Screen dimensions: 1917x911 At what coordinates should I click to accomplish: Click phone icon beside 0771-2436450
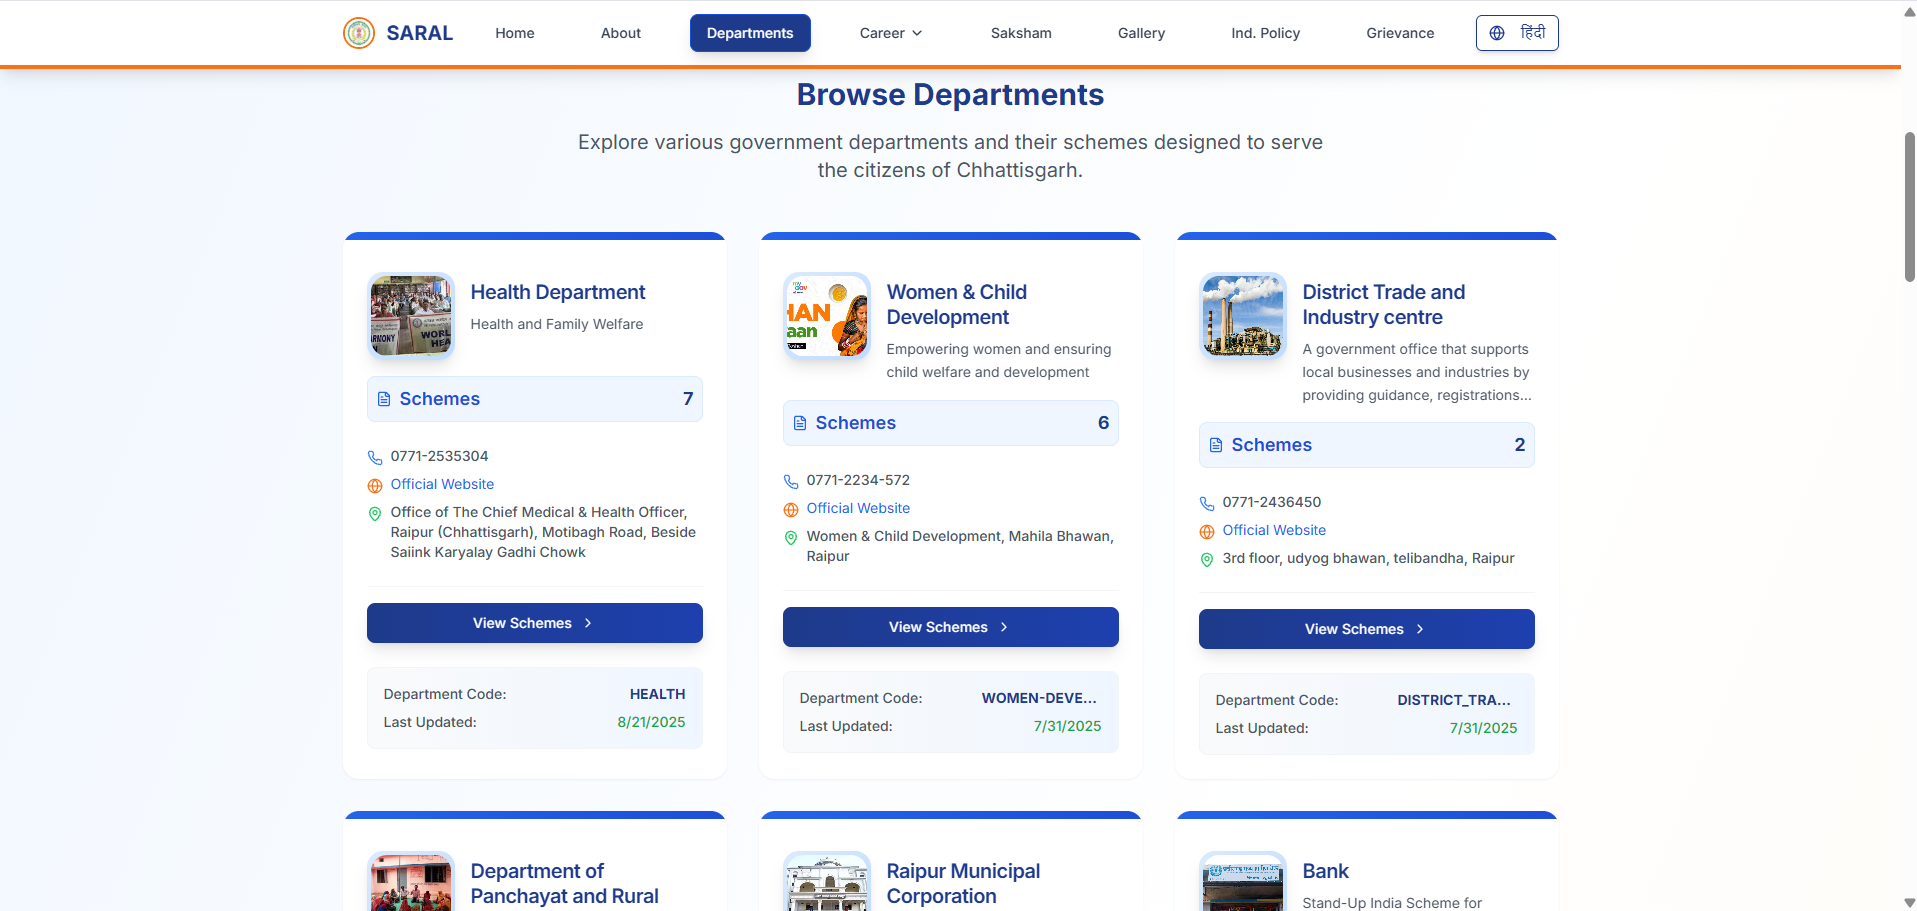coord(1207,503)
